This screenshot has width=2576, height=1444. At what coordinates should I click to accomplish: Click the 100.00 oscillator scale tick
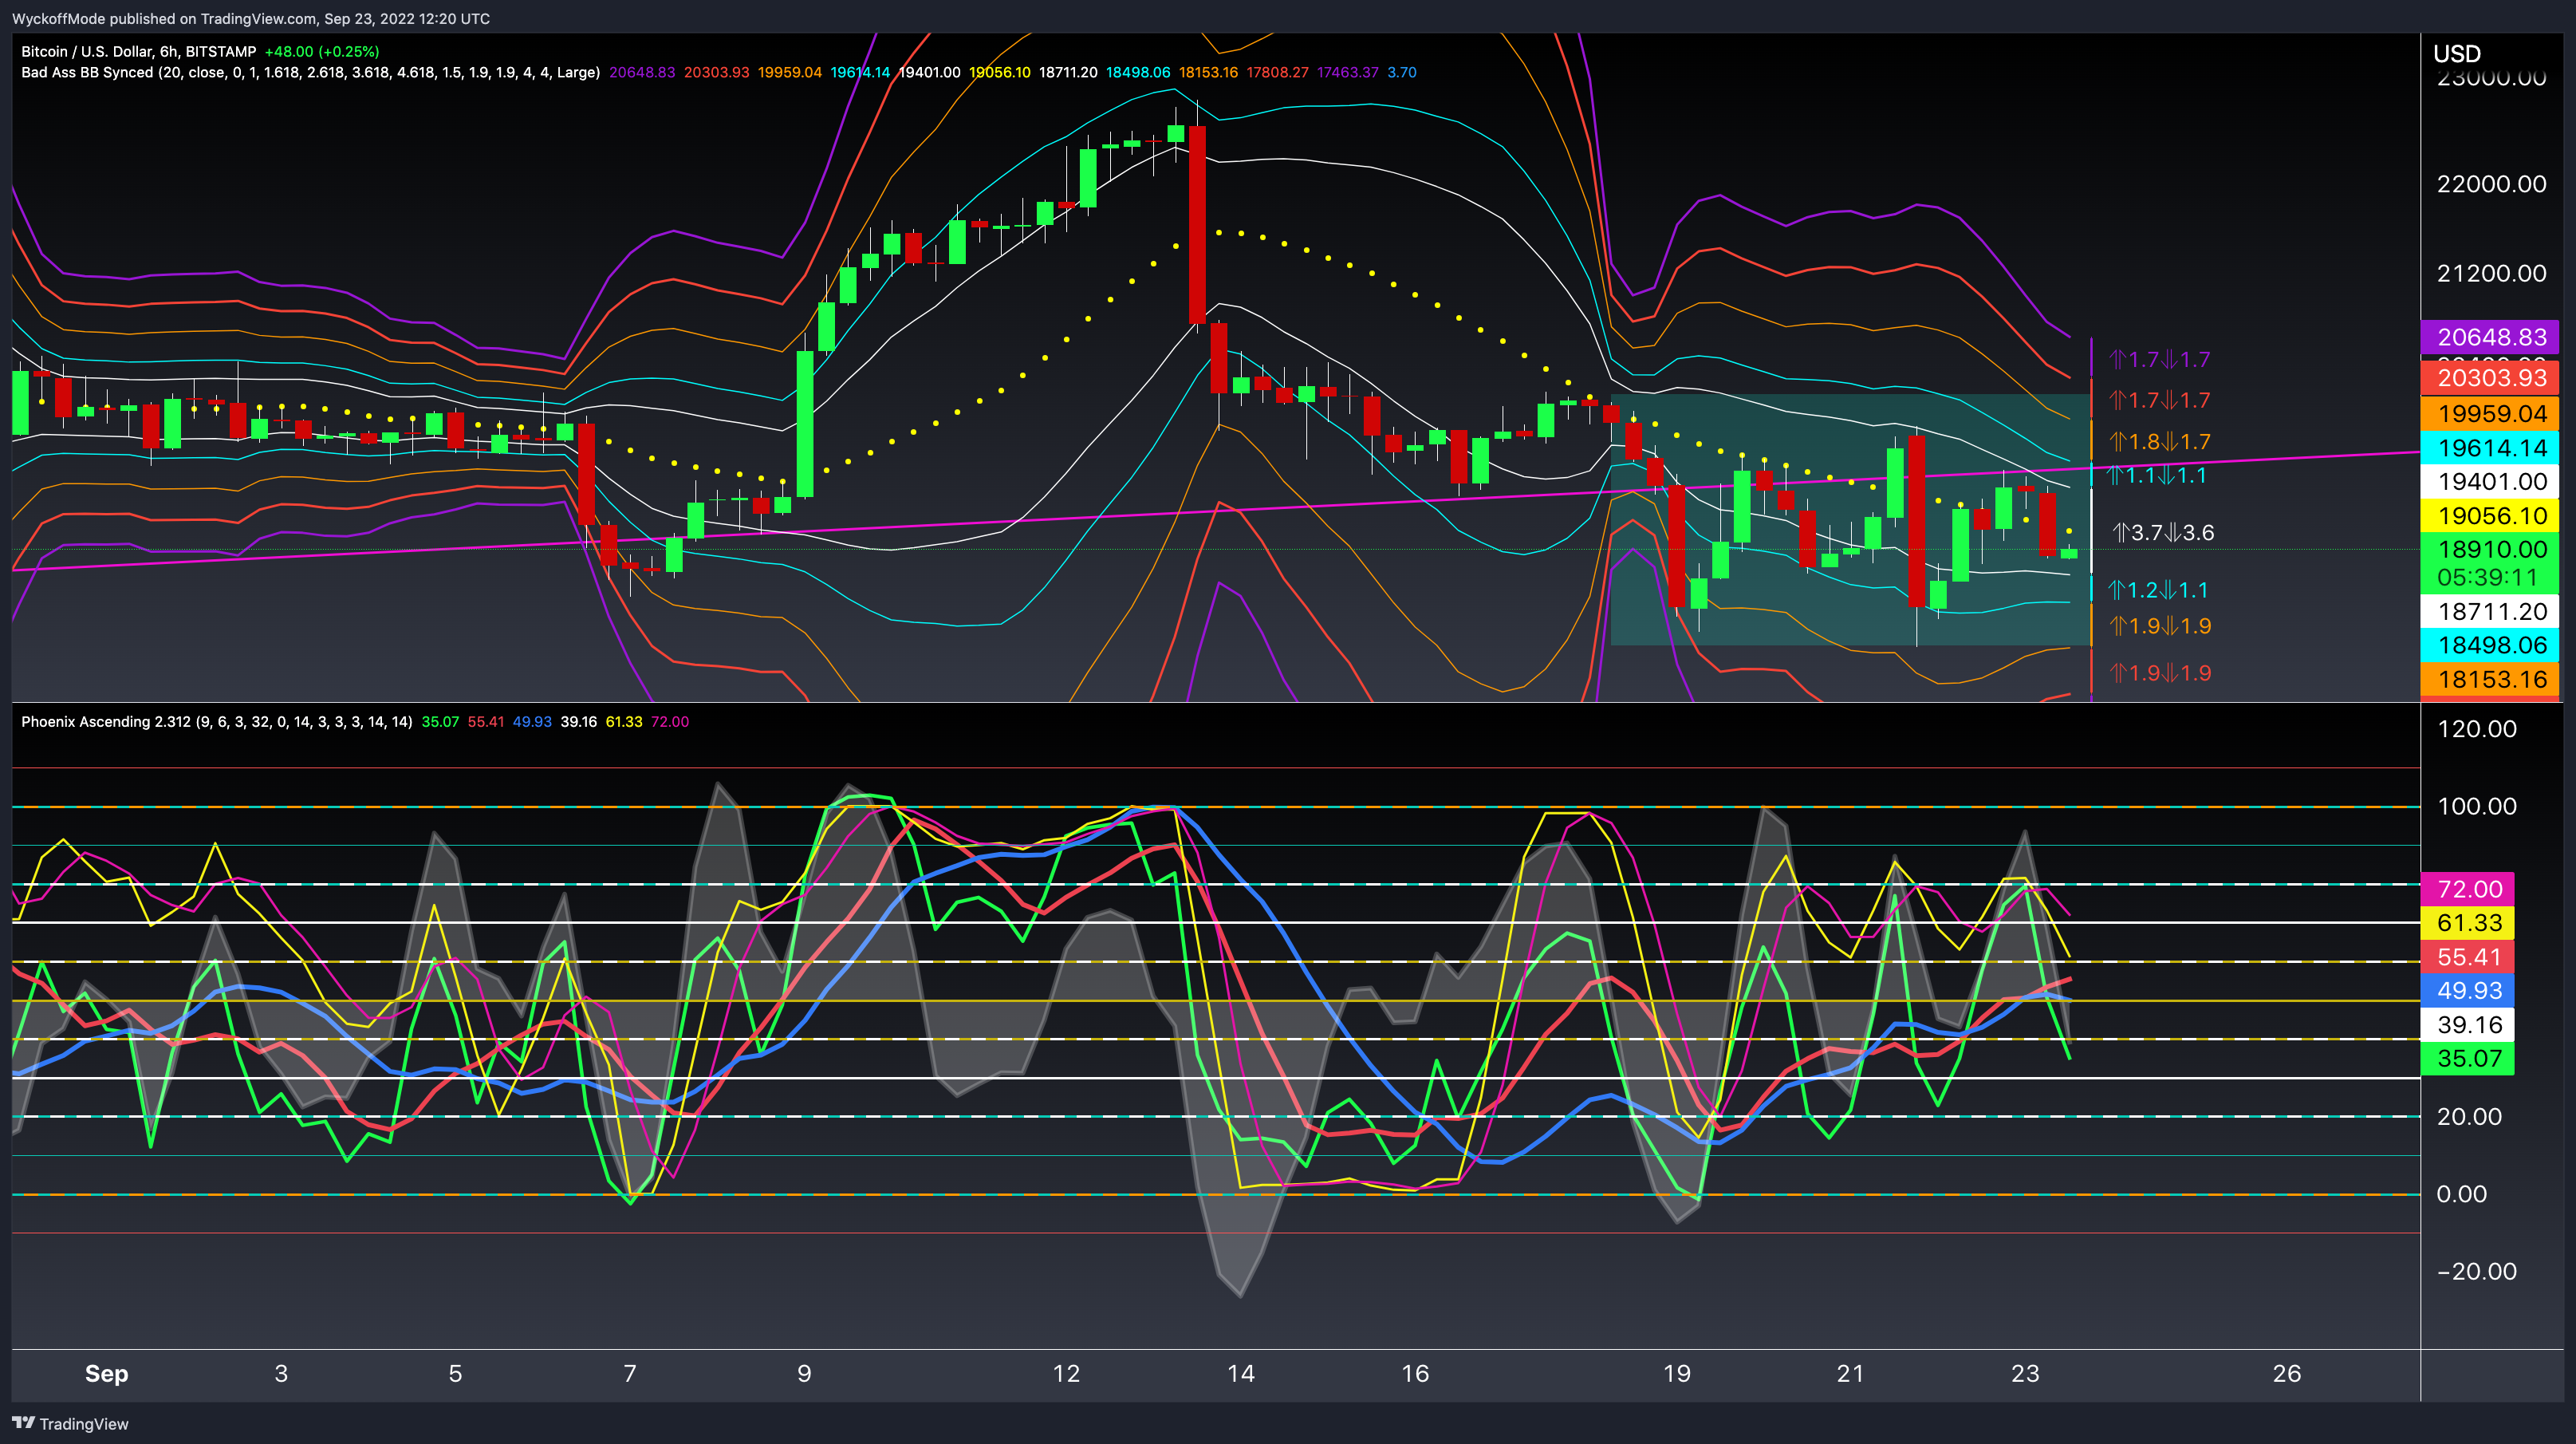pos(2476,806)
